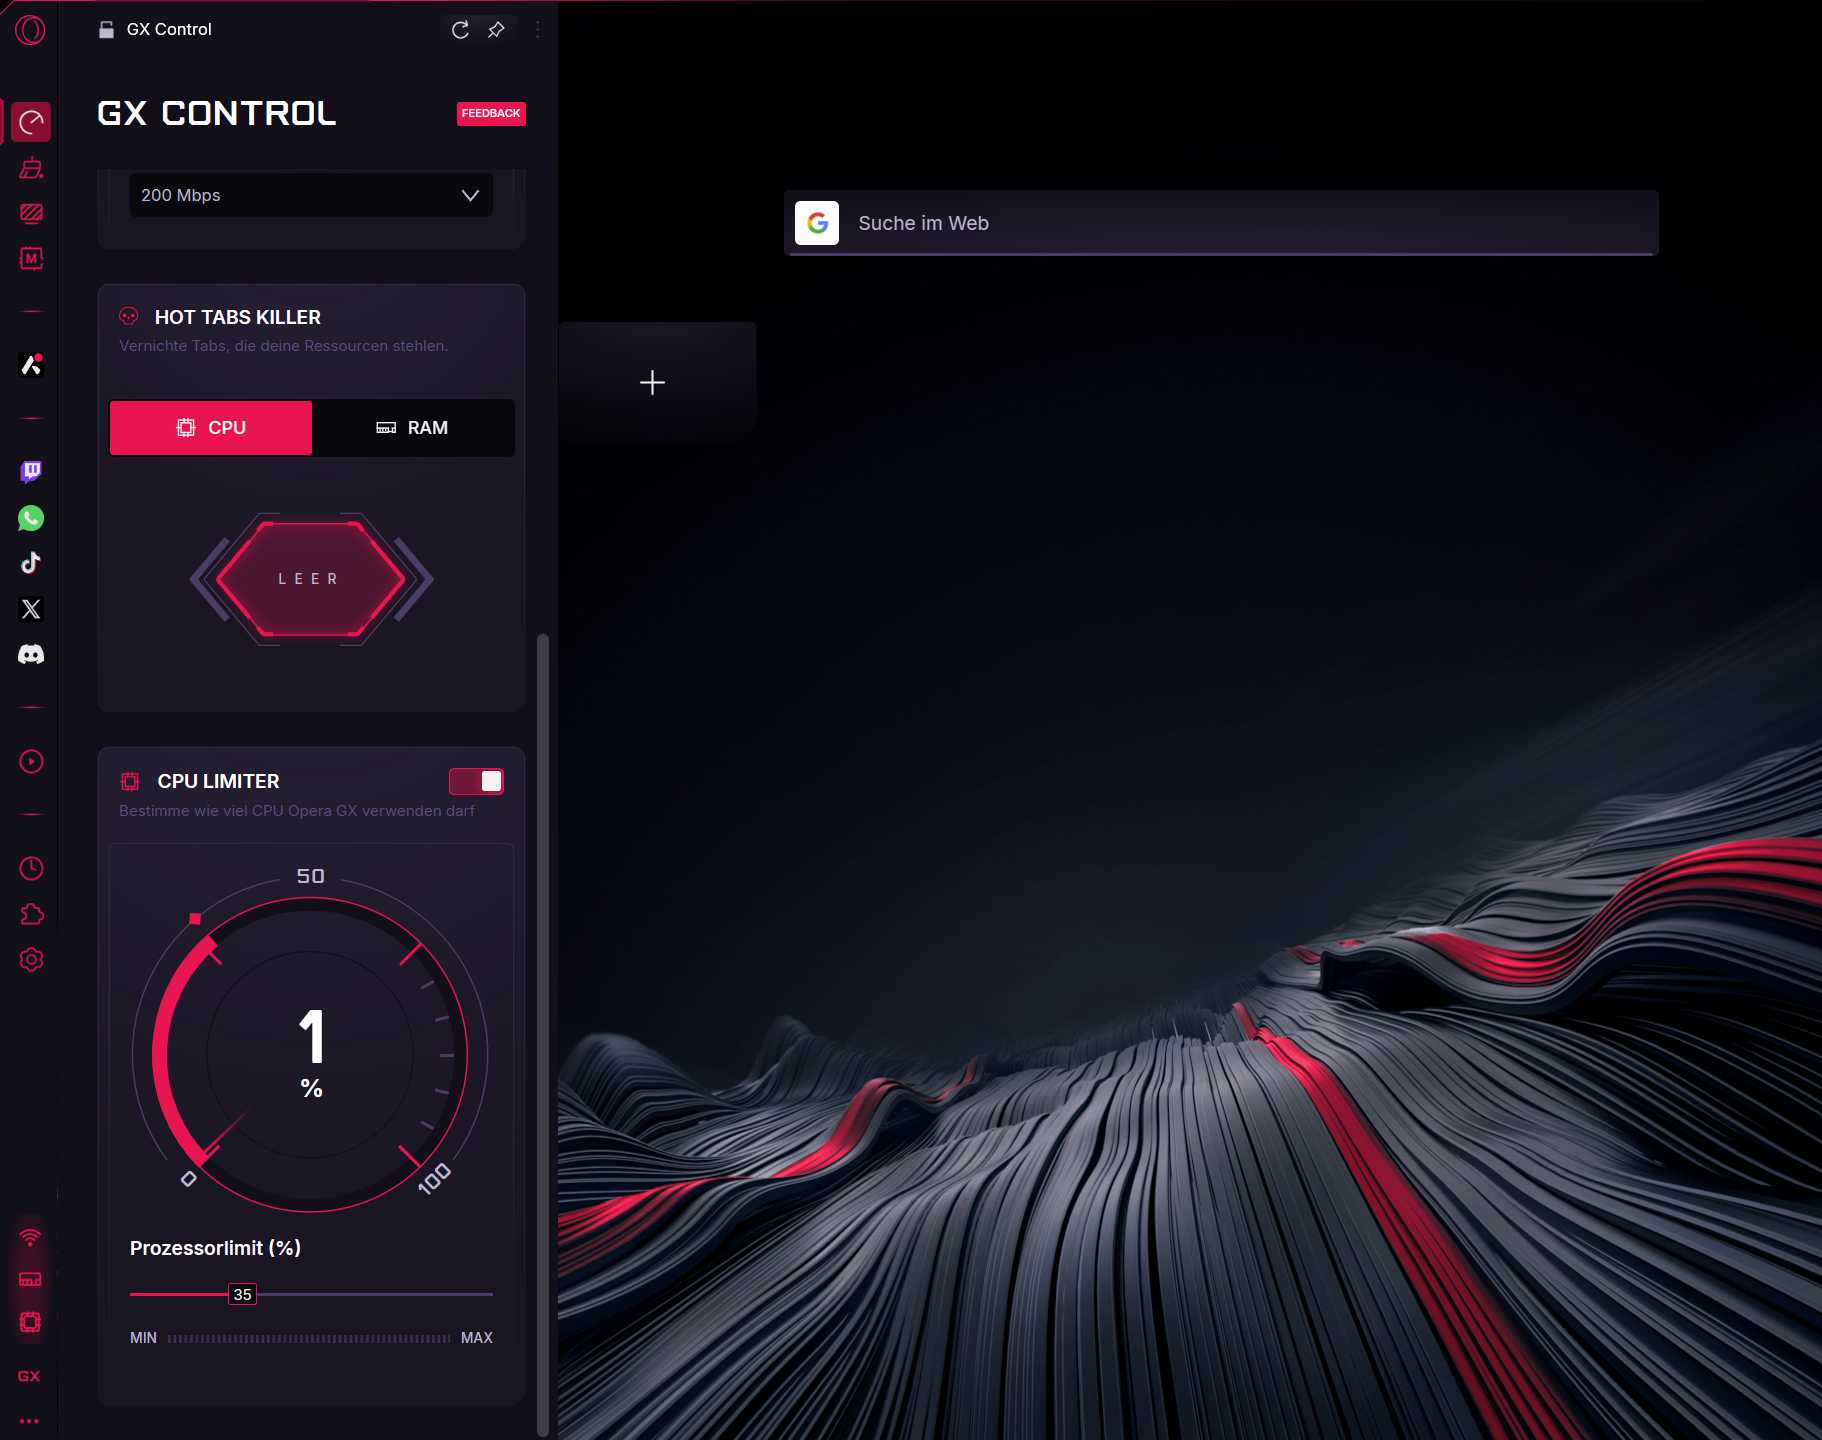1822x1440 pixels.
Task: Click the FEEDBACK button
Action: [491, 113]
